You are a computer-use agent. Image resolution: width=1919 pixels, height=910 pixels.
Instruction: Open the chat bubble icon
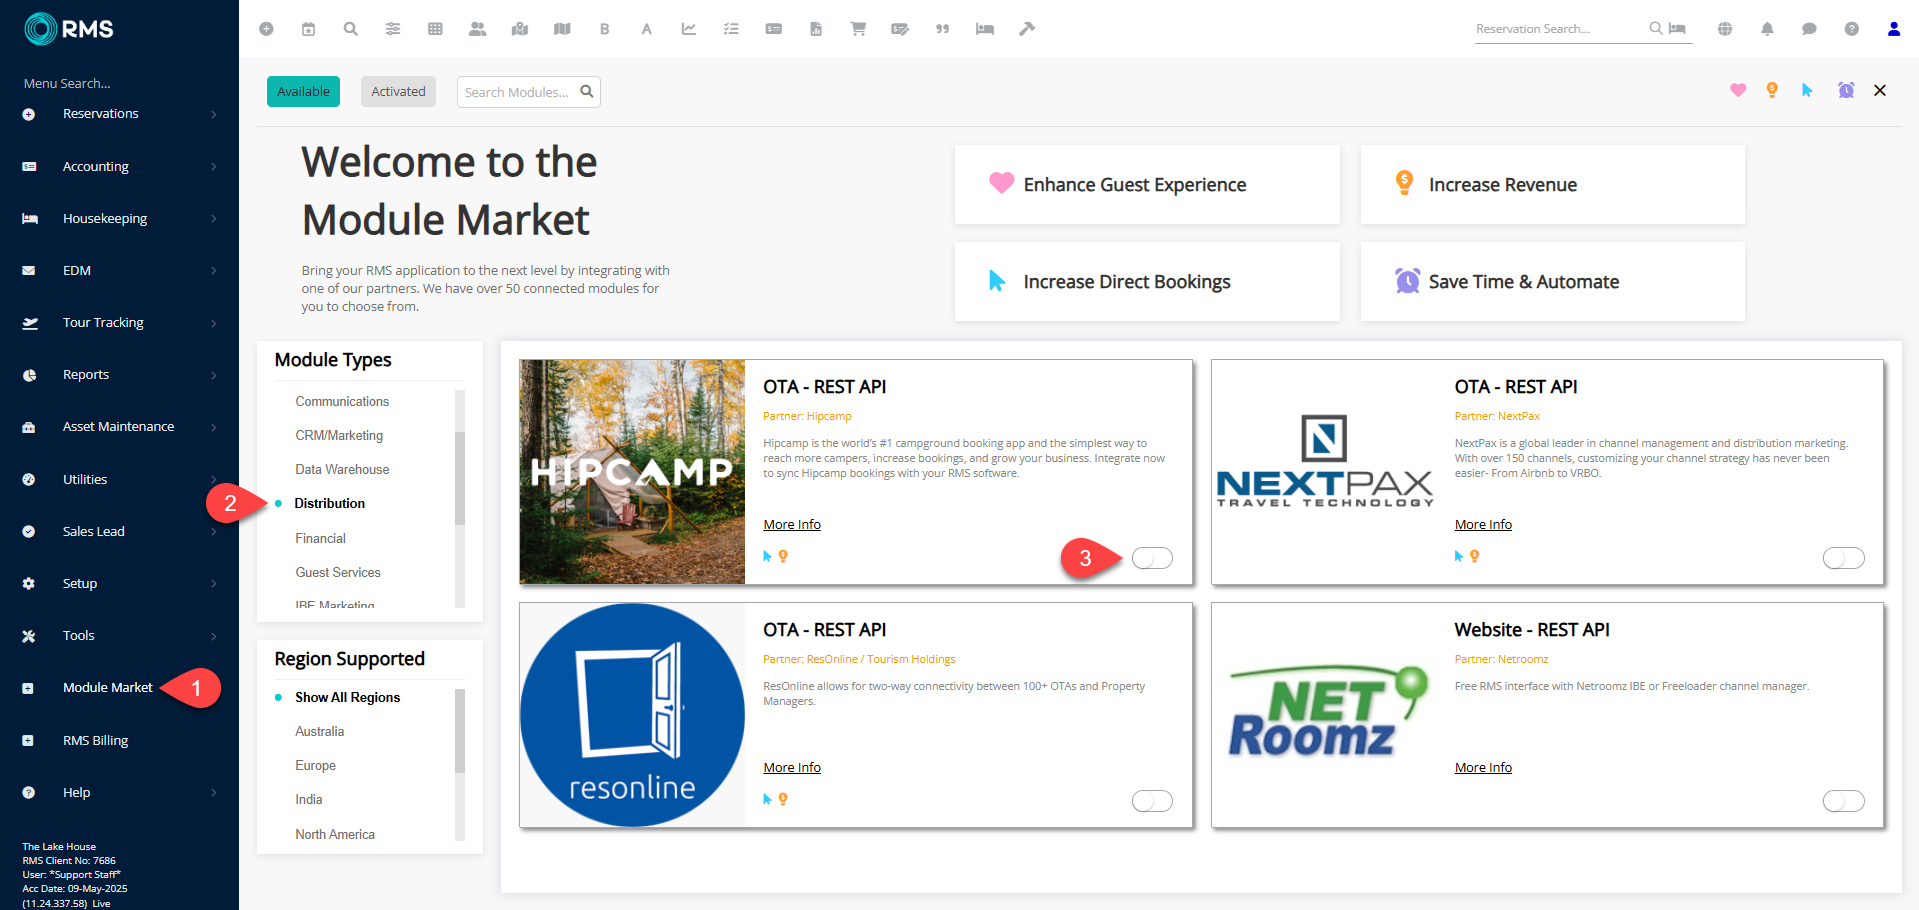coord(1809,29)
